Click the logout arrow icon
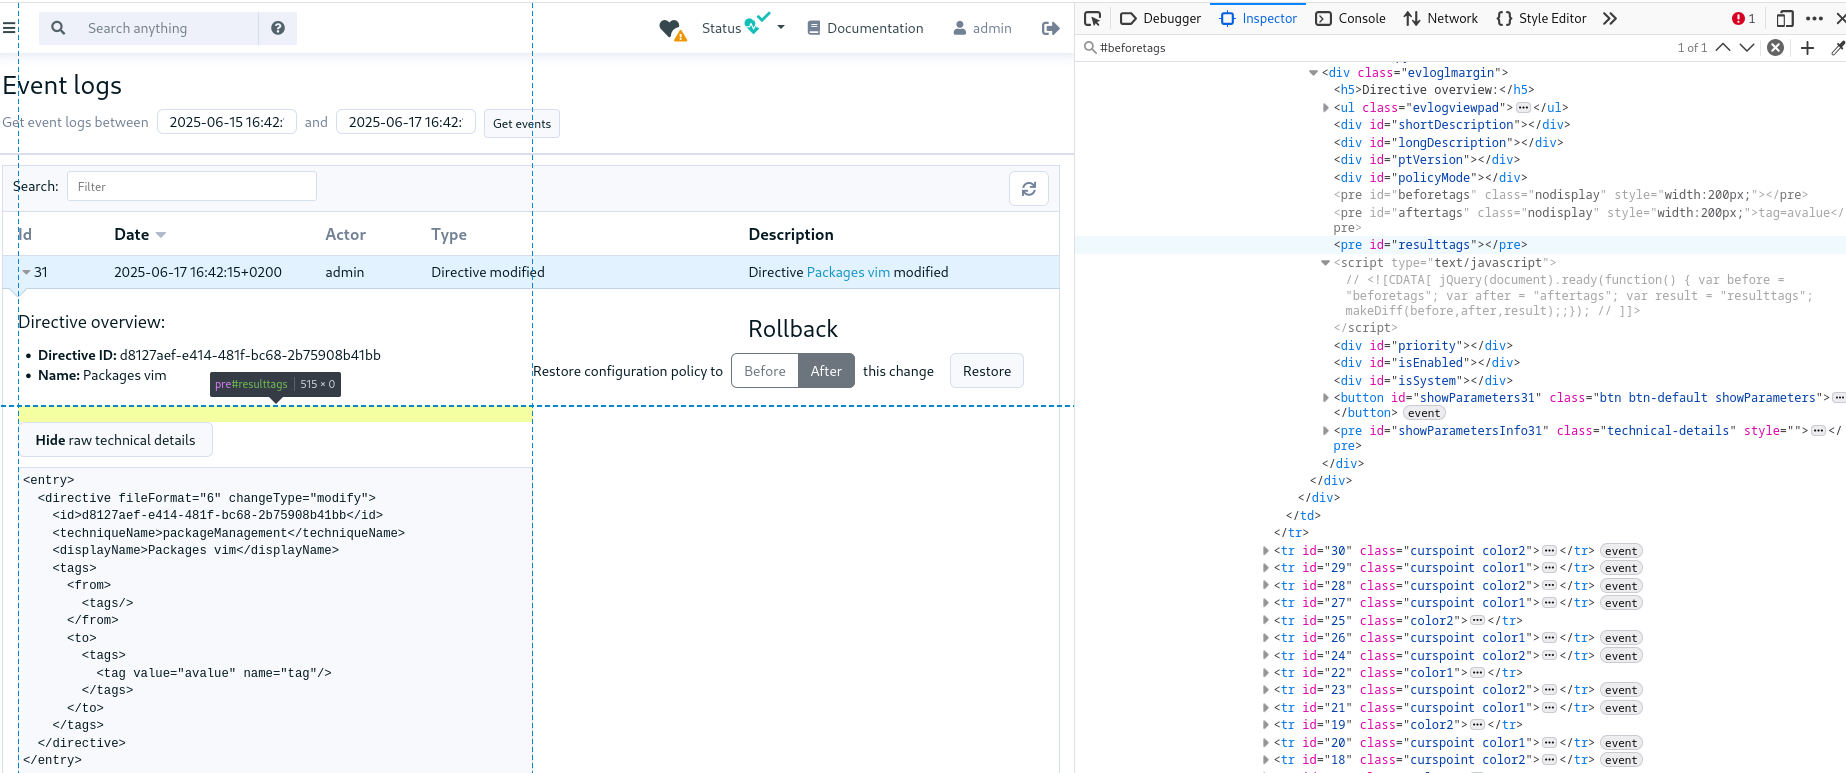The image size is (1846, 773). coord(1050,28)
